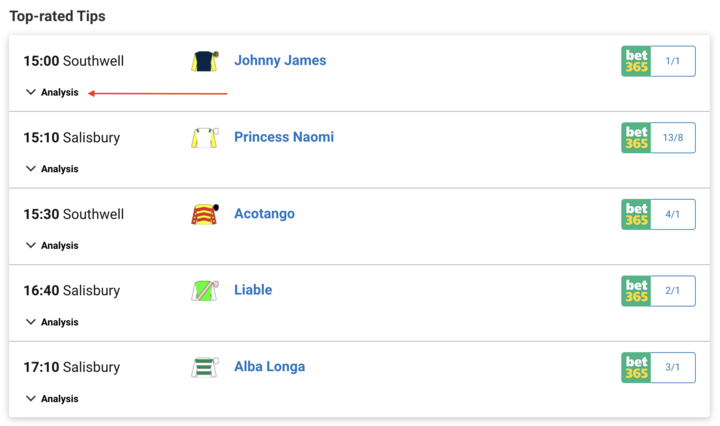720x426 pixels.
Task: Select the 2/1 odds for Liable
Action: tap(673, 291)
